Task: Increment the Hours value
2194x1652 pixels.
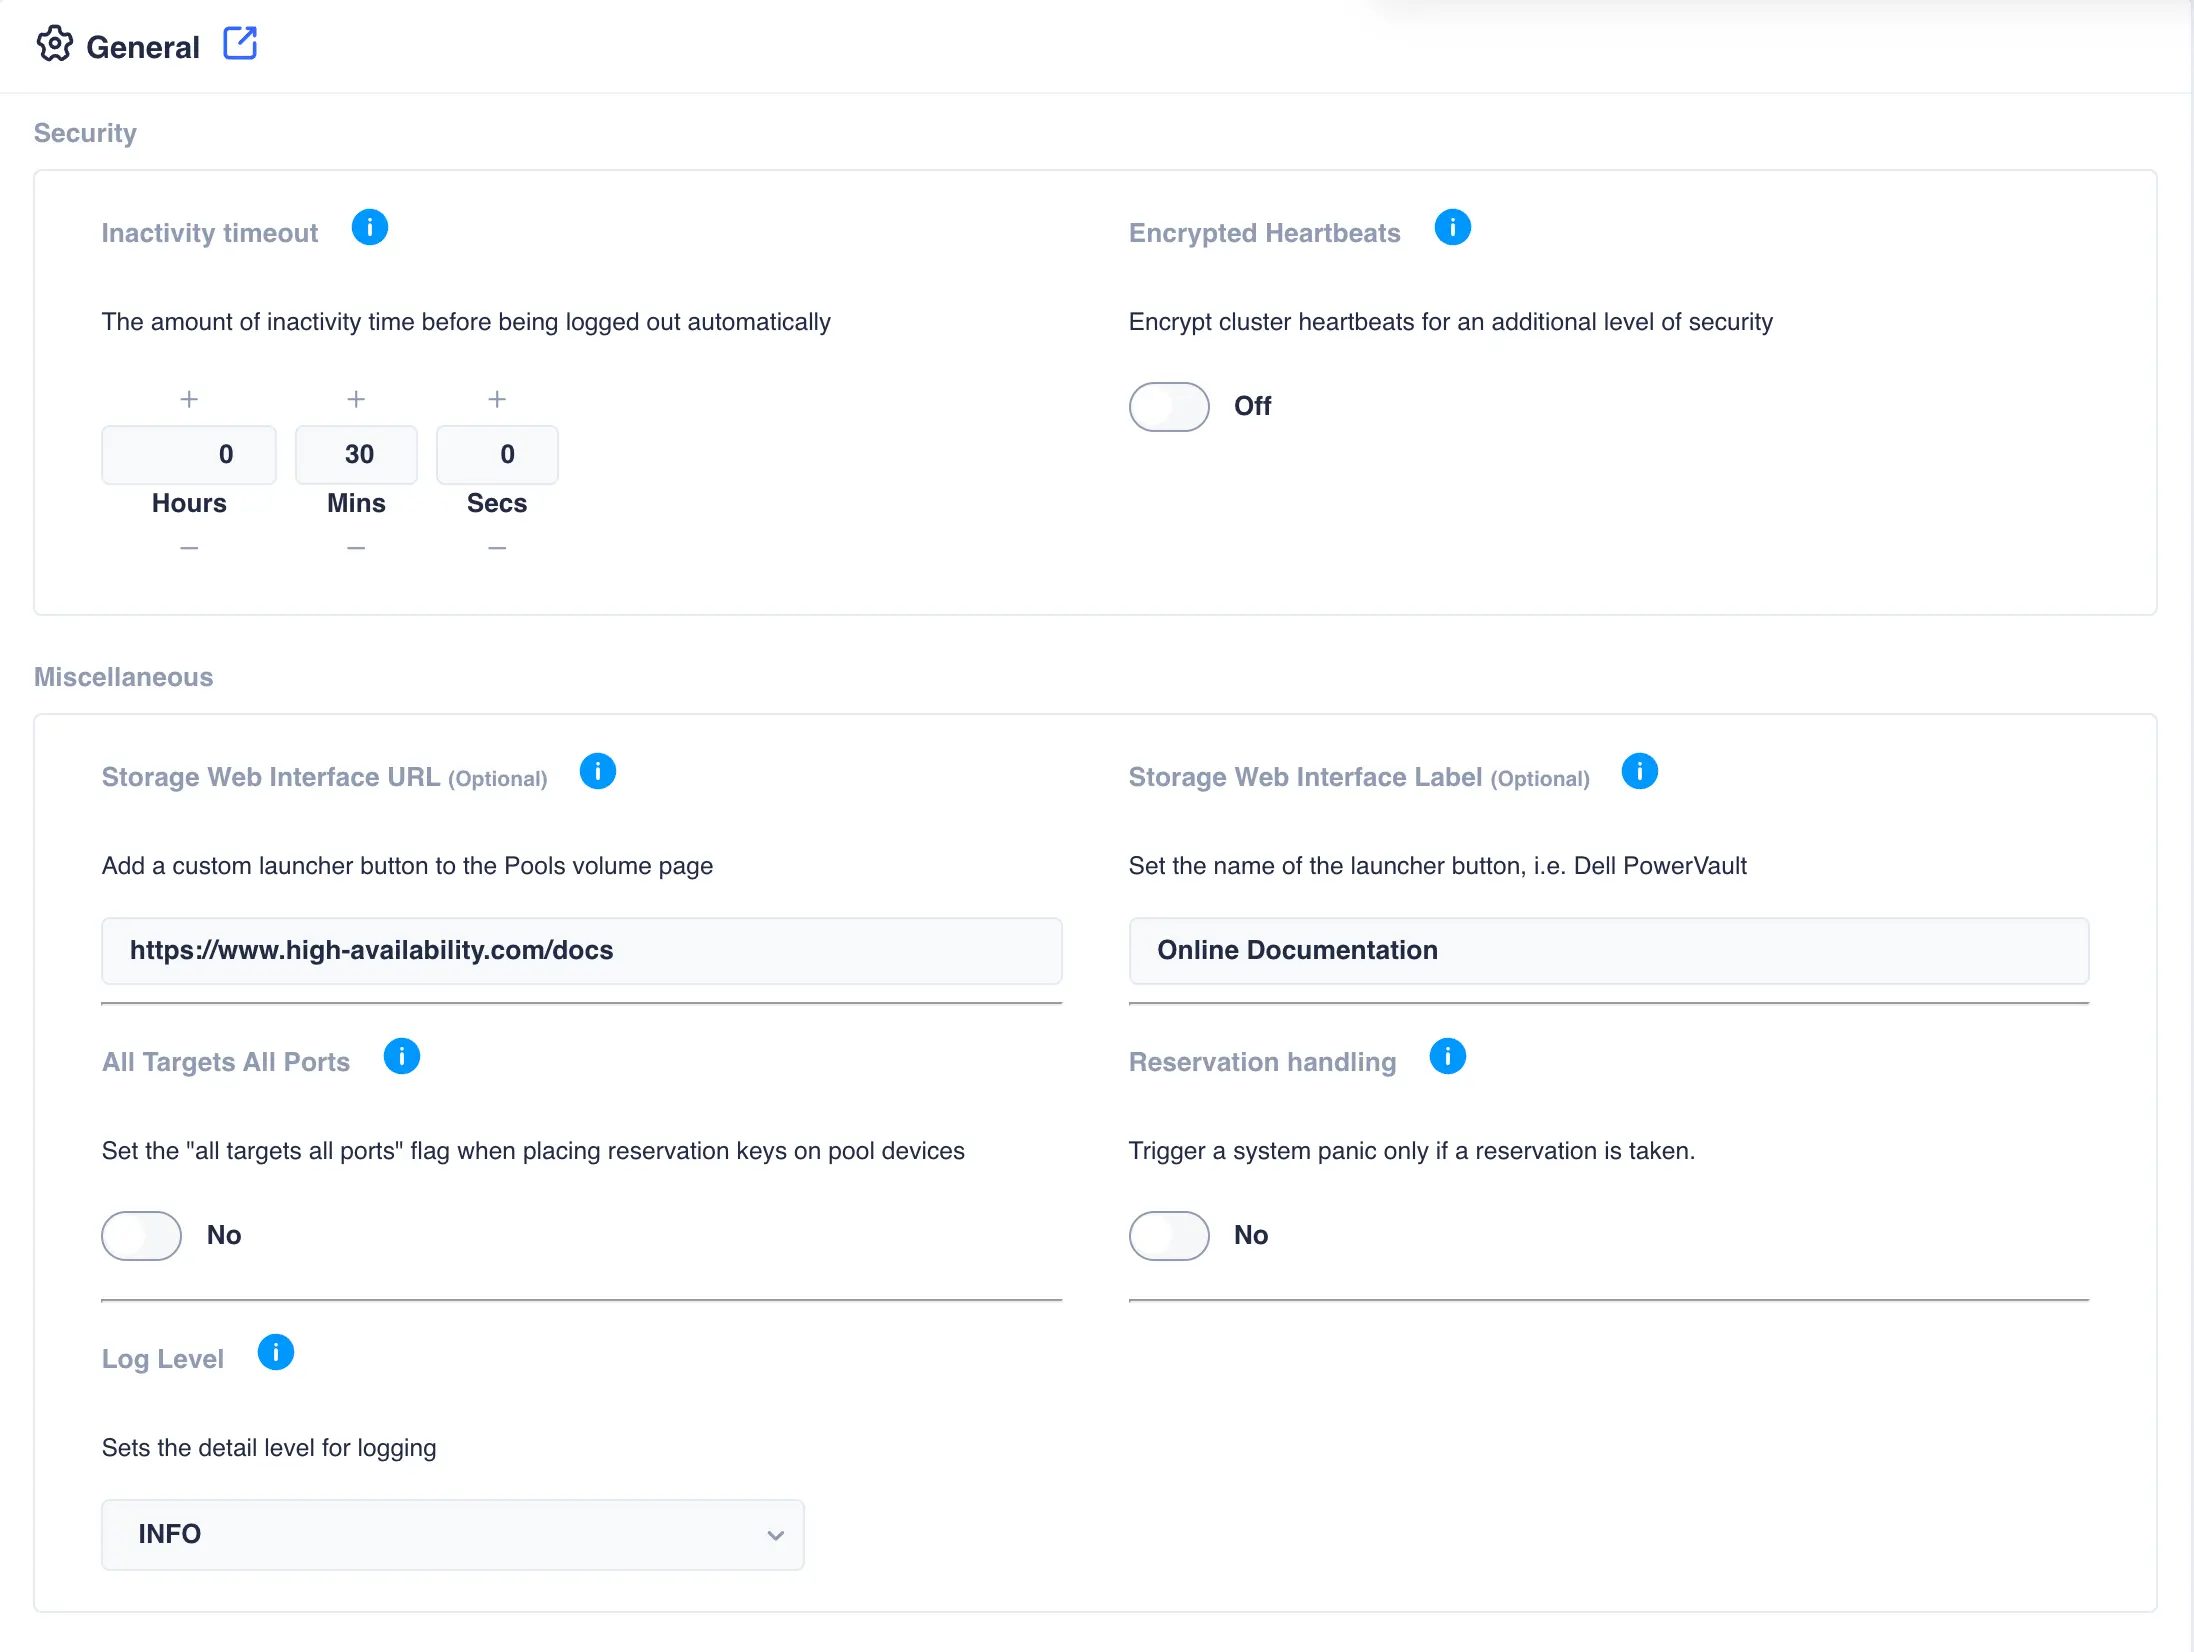Action: [188, 398]
